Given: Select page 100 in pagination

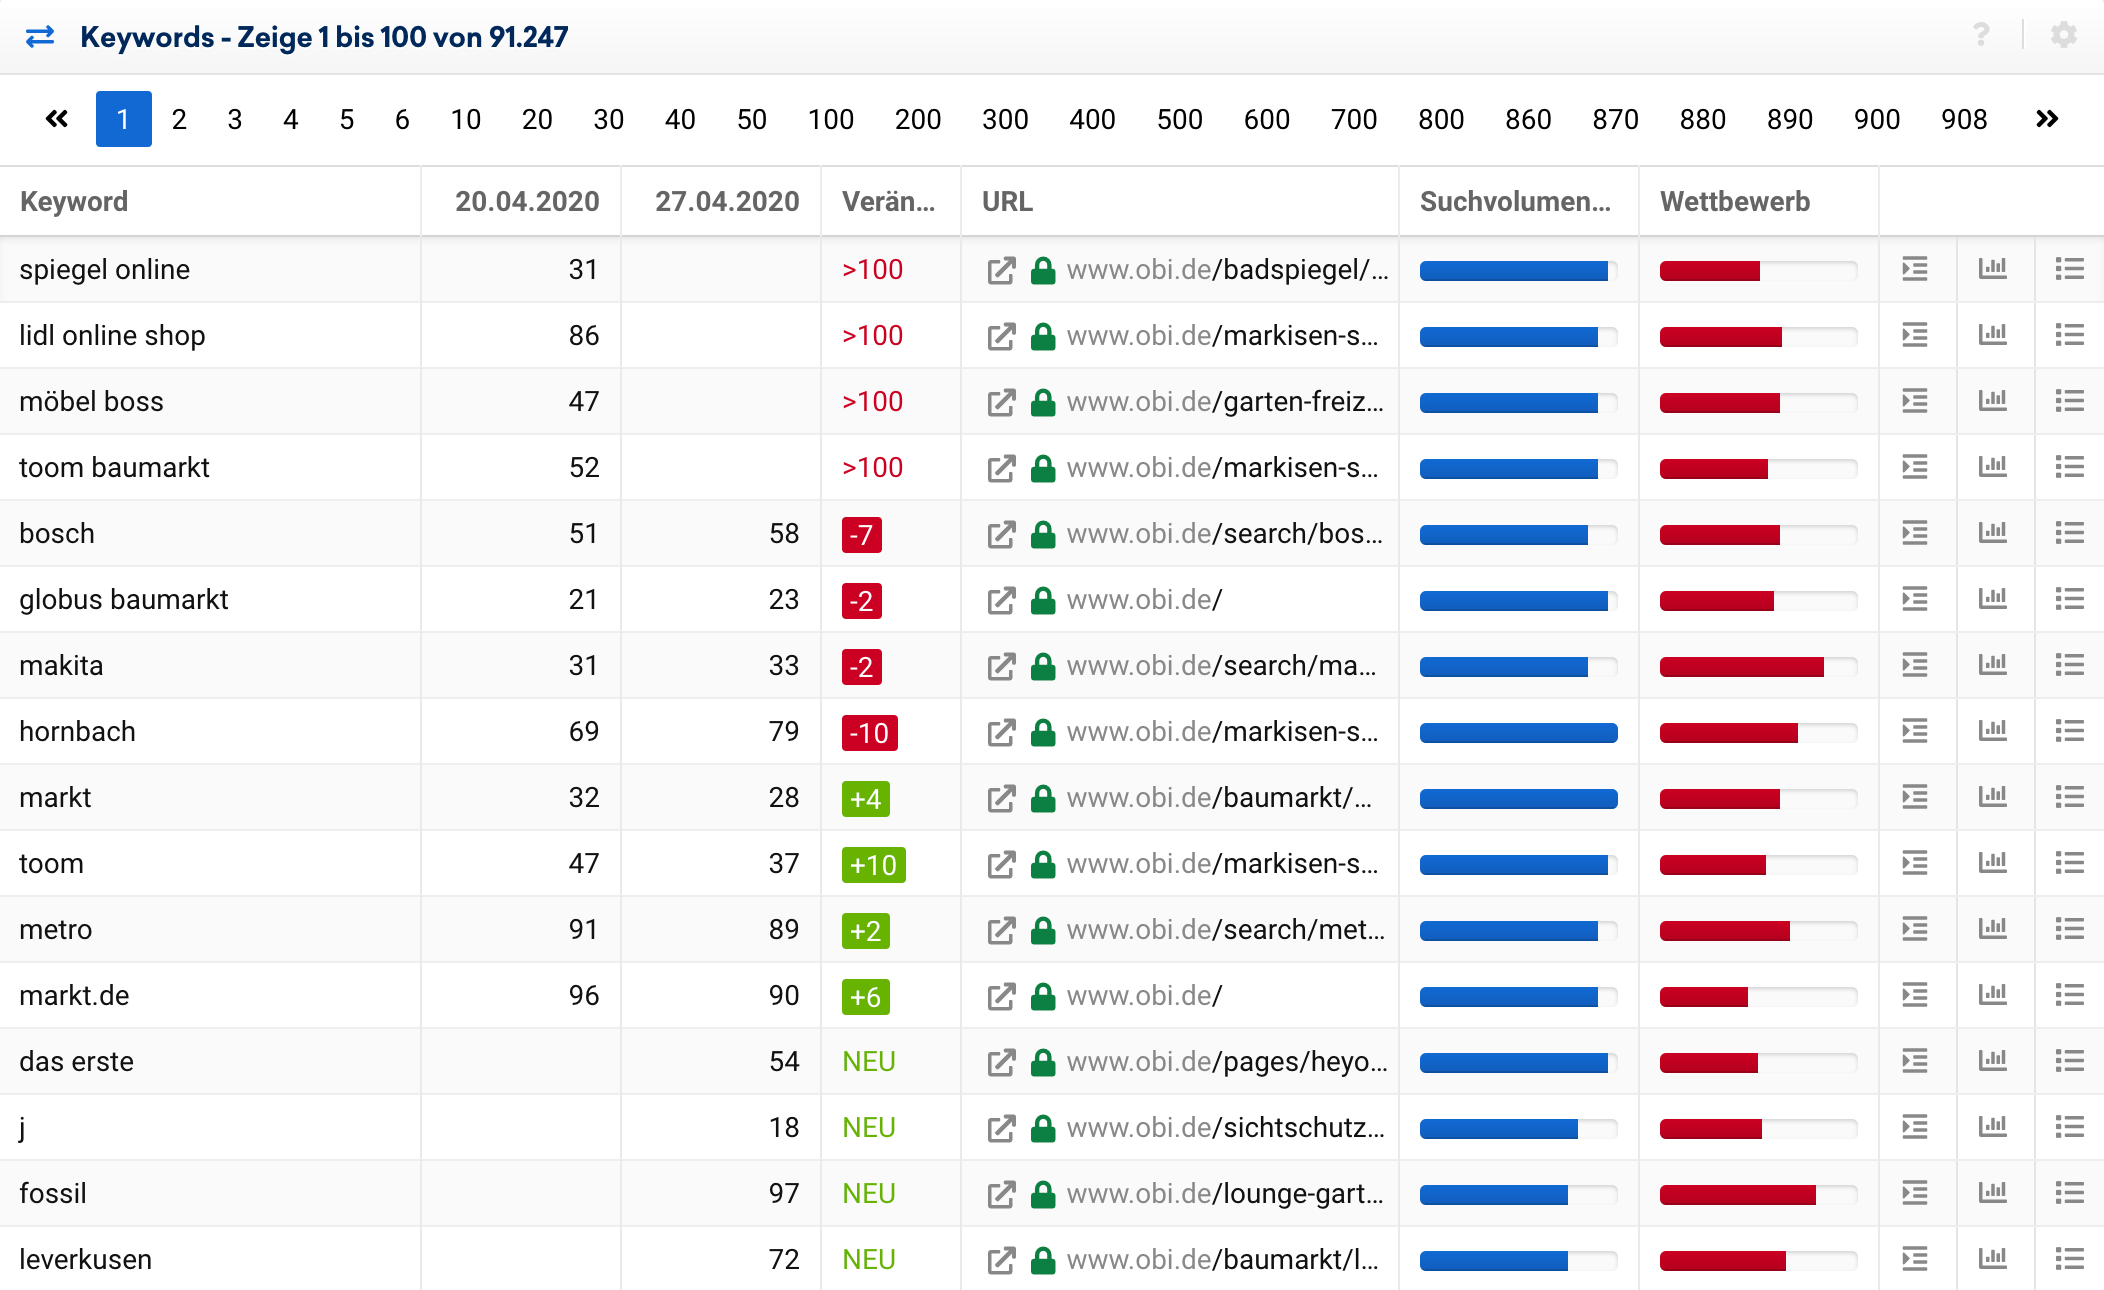Looking at the screenshot, I should tap(830, 119).
